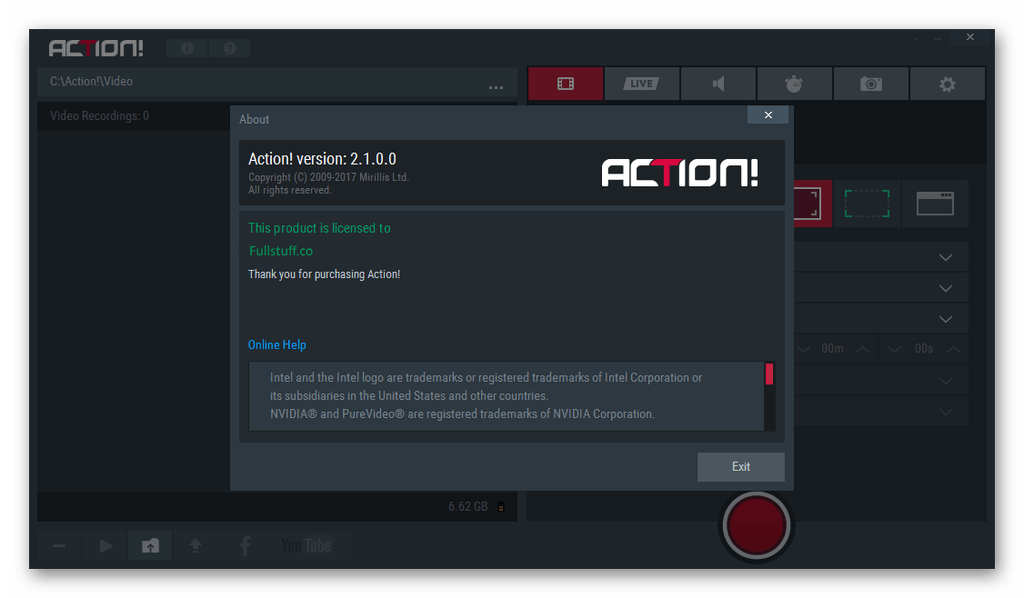
Task: Expand the third settings dropdown chevron
Action: (945, 319)
